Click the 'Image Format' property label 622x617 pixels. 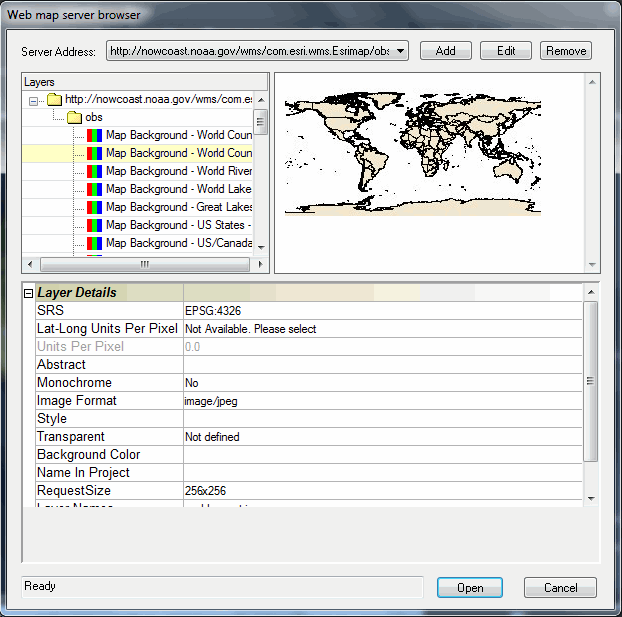77,401
